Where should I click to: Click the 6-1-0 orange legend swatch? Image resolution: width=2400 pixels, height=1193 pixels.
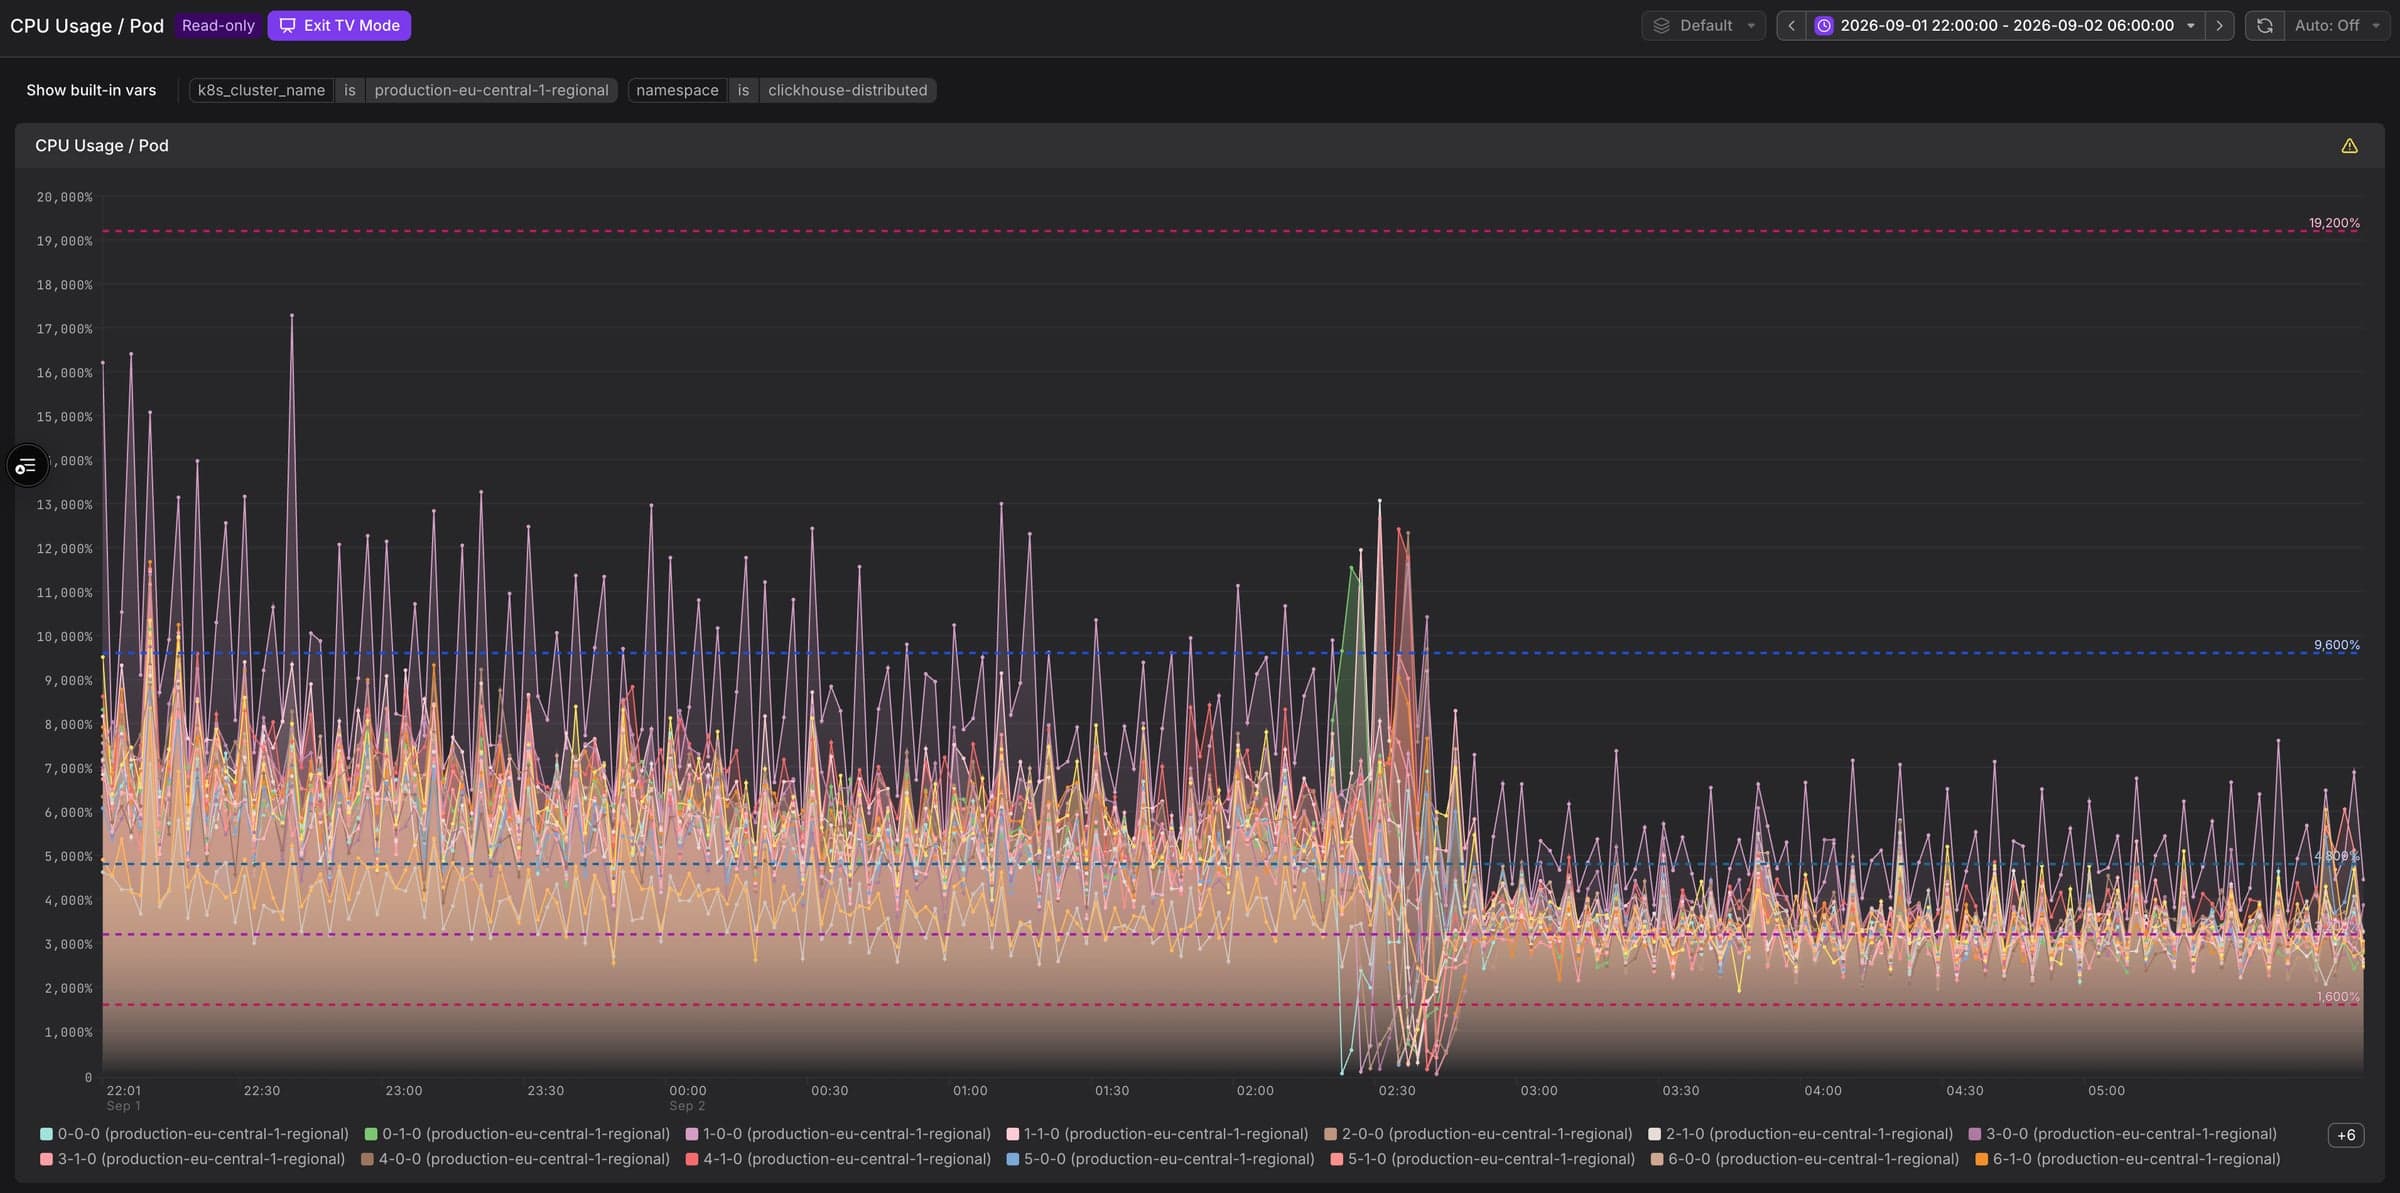tap(1982, 1159)
